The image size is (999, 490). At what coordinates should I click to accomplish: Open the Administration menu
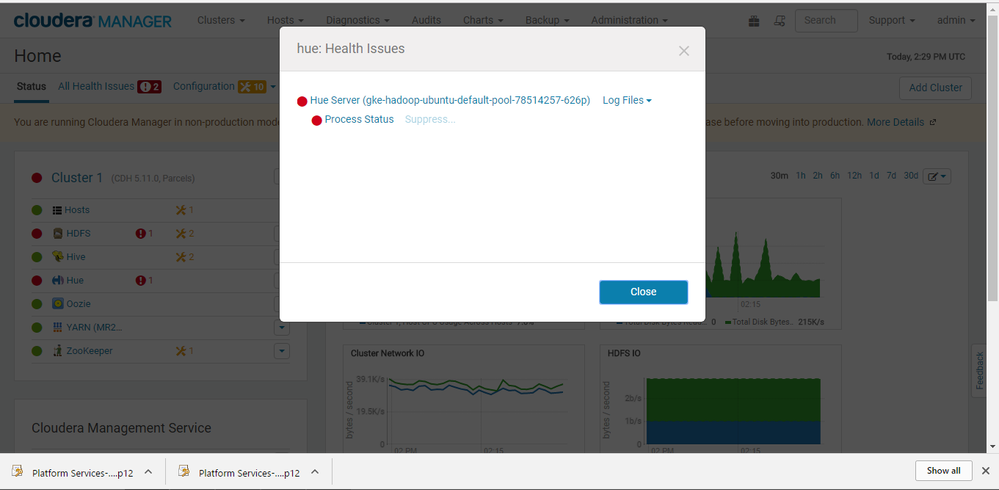tap(629, 20)
